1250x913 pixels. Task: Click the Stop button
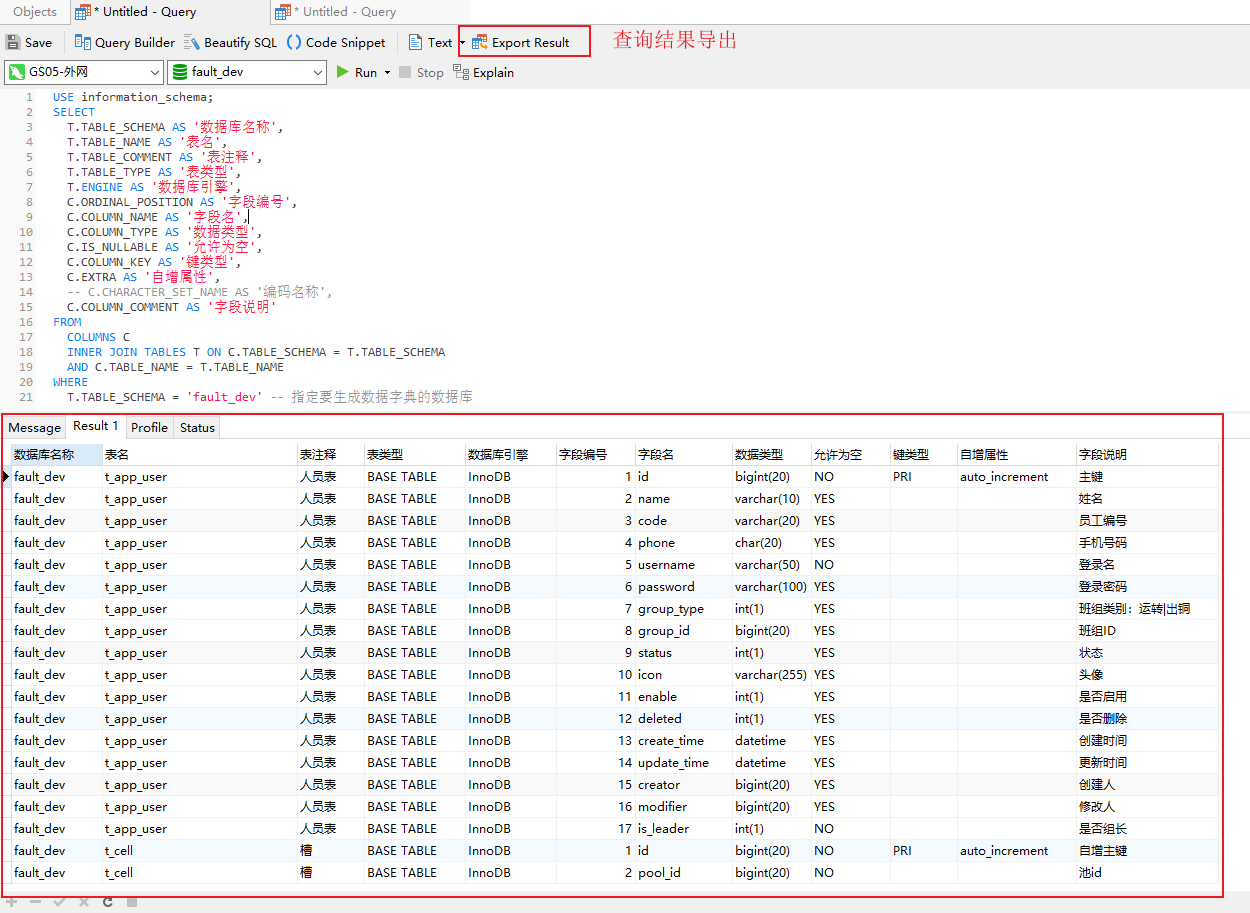[421, 72]
